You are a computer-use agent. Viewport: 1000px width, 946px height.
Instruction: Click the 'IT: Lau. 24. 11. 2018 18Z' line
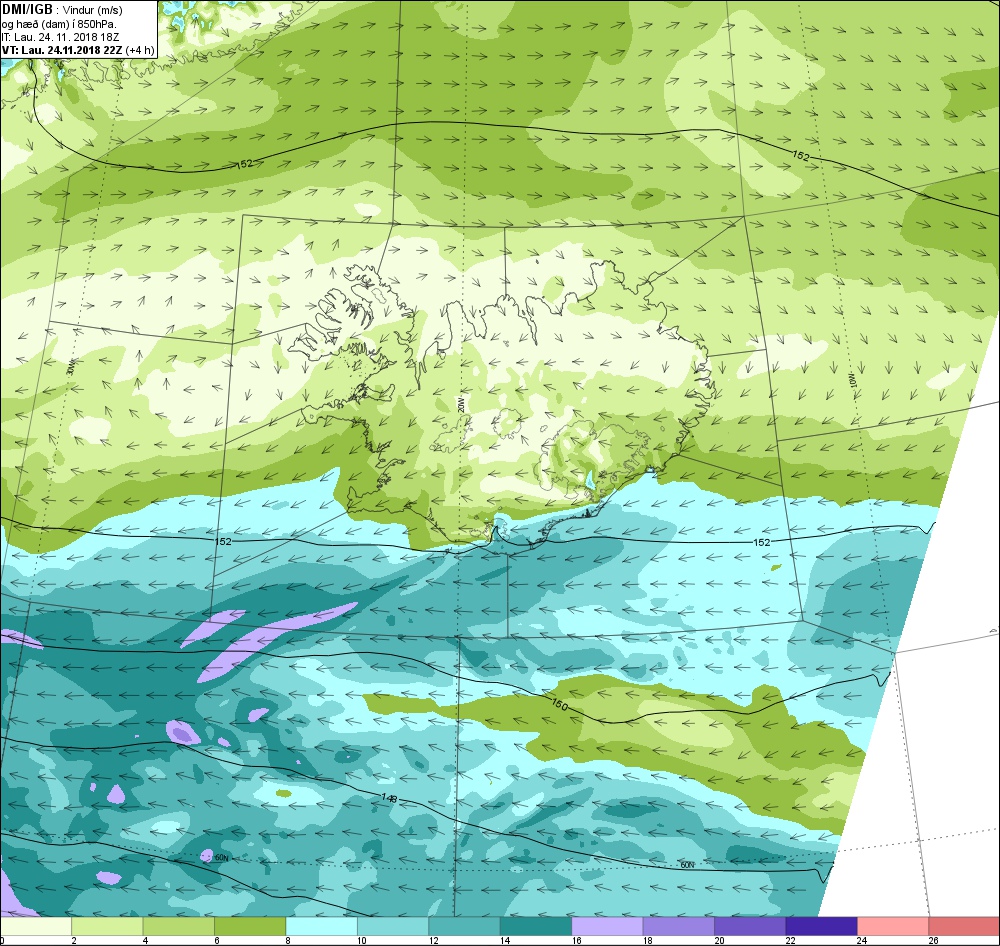(60, 37)
